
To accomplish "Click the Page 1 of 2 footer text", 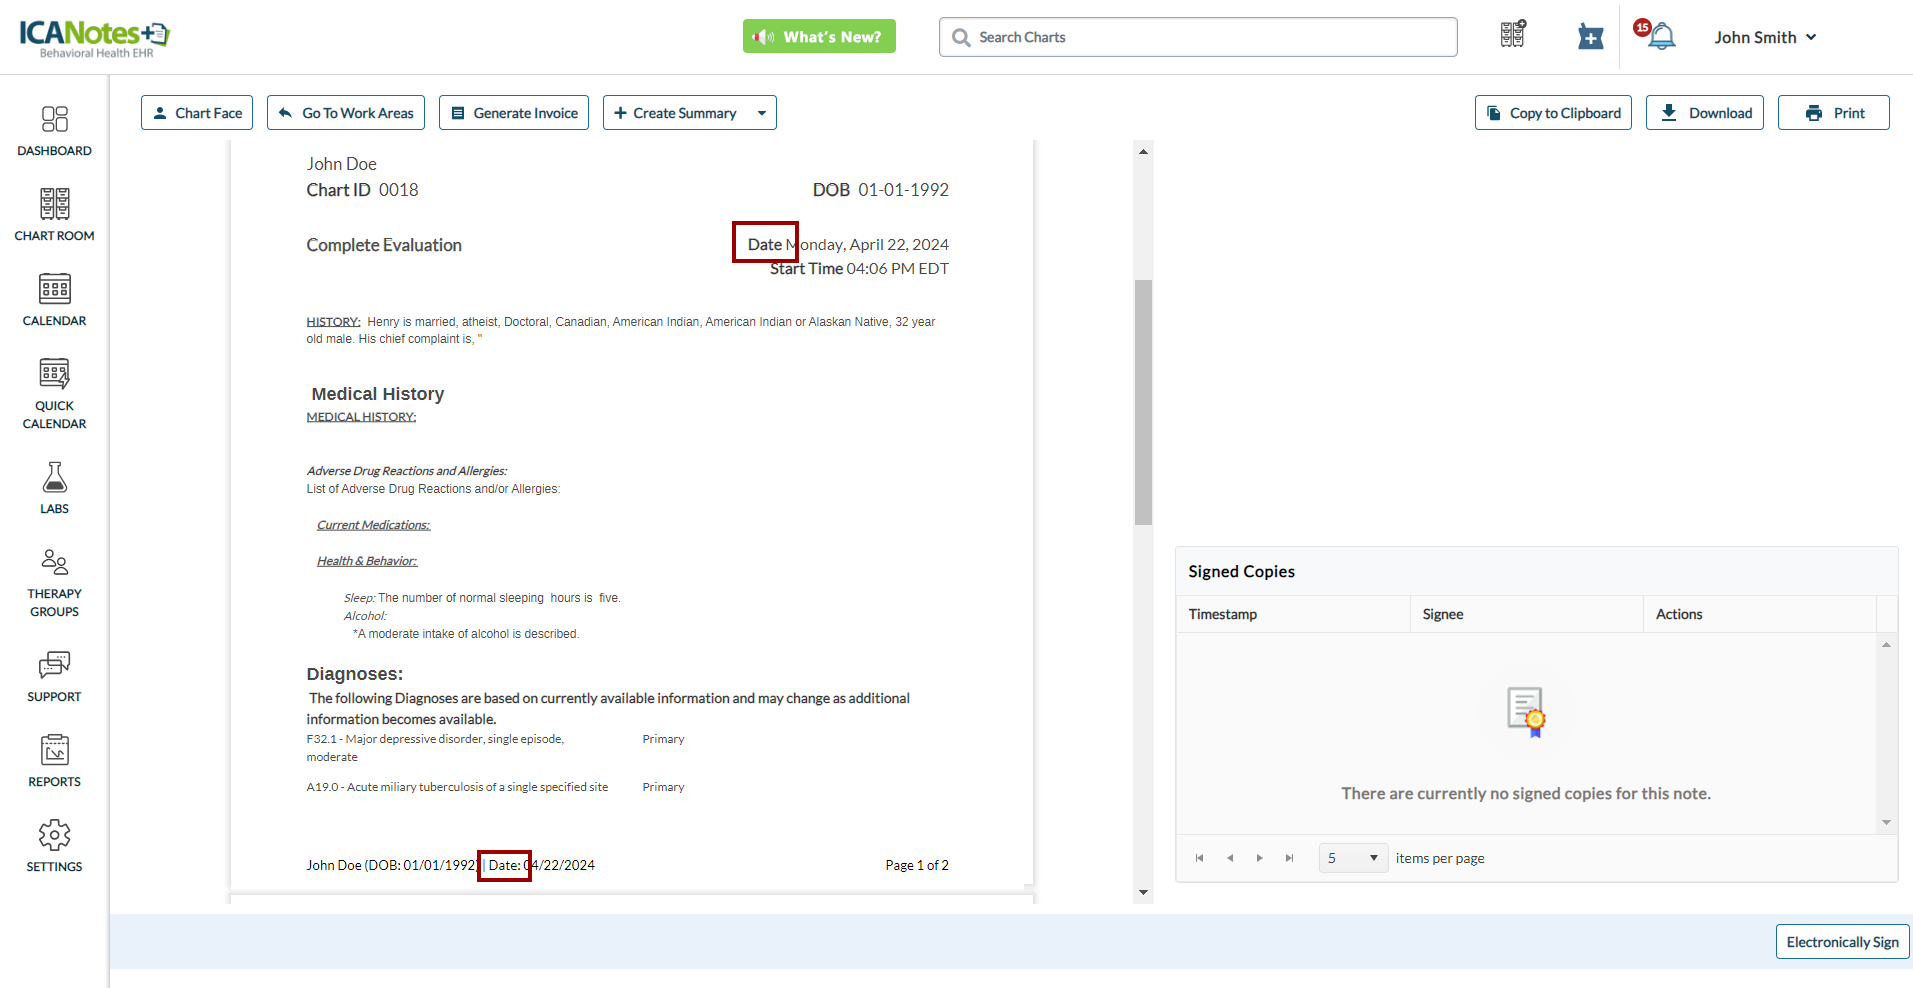I will (917, 865).
